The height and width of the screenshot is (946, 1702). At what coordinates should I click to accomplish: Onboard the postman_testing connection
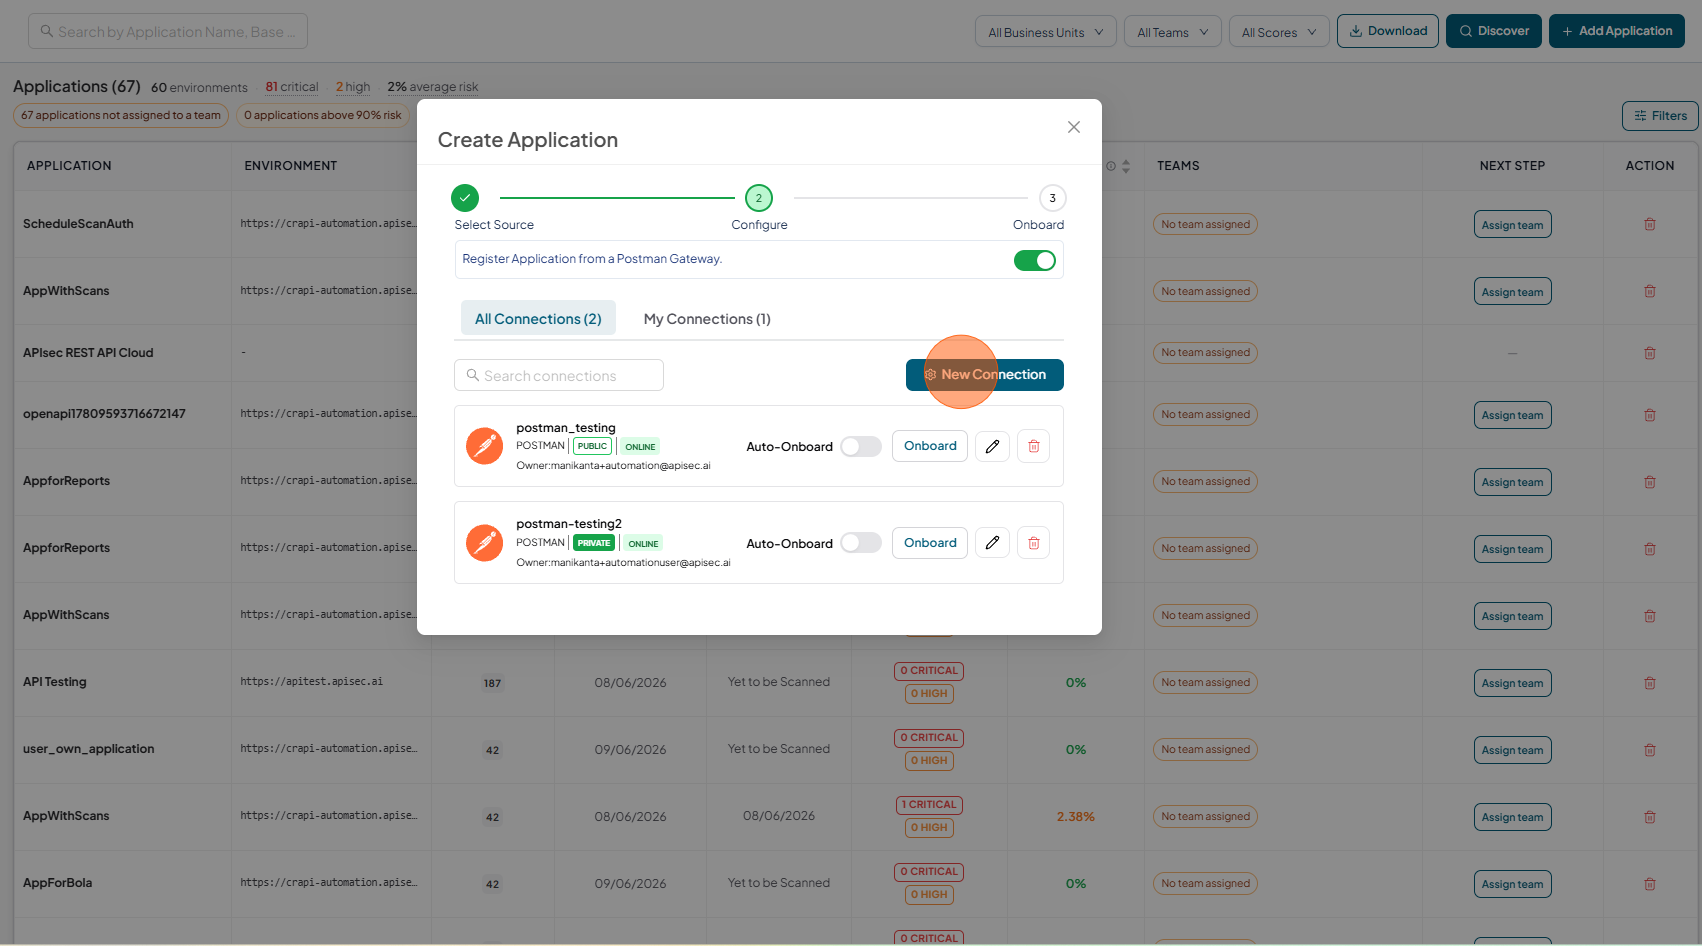coord(930,446)
